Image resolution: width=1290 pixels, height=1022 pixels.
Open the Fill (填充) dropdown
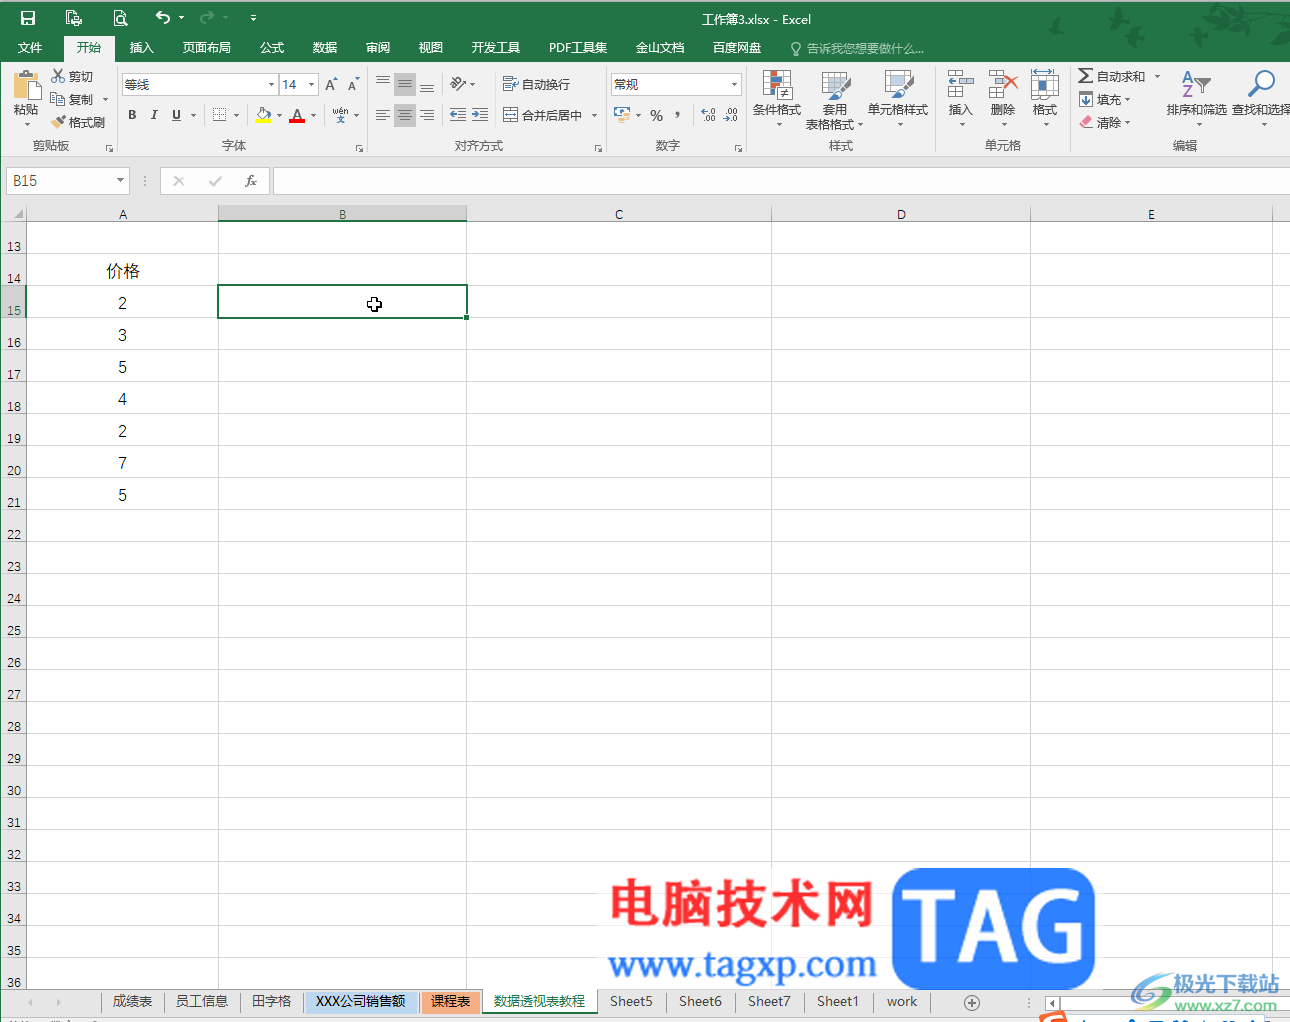pyautogui.click(x=1105, y=99)
